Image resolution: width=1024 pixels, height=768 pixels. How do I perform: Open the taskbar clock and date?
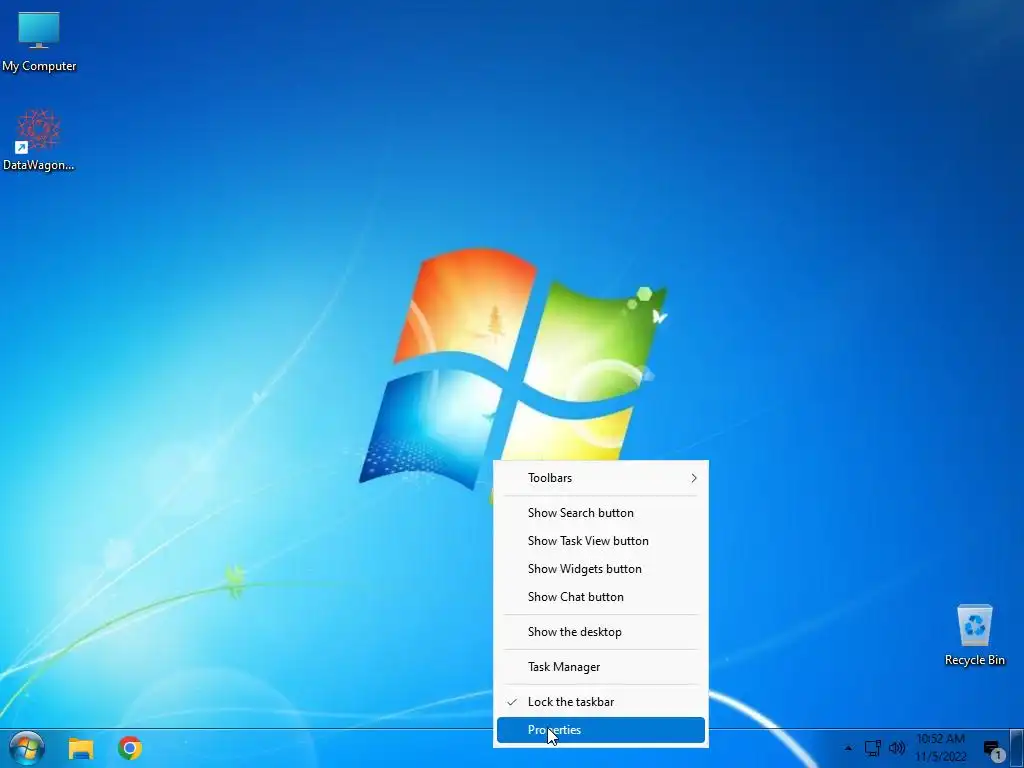click(940, 748)
